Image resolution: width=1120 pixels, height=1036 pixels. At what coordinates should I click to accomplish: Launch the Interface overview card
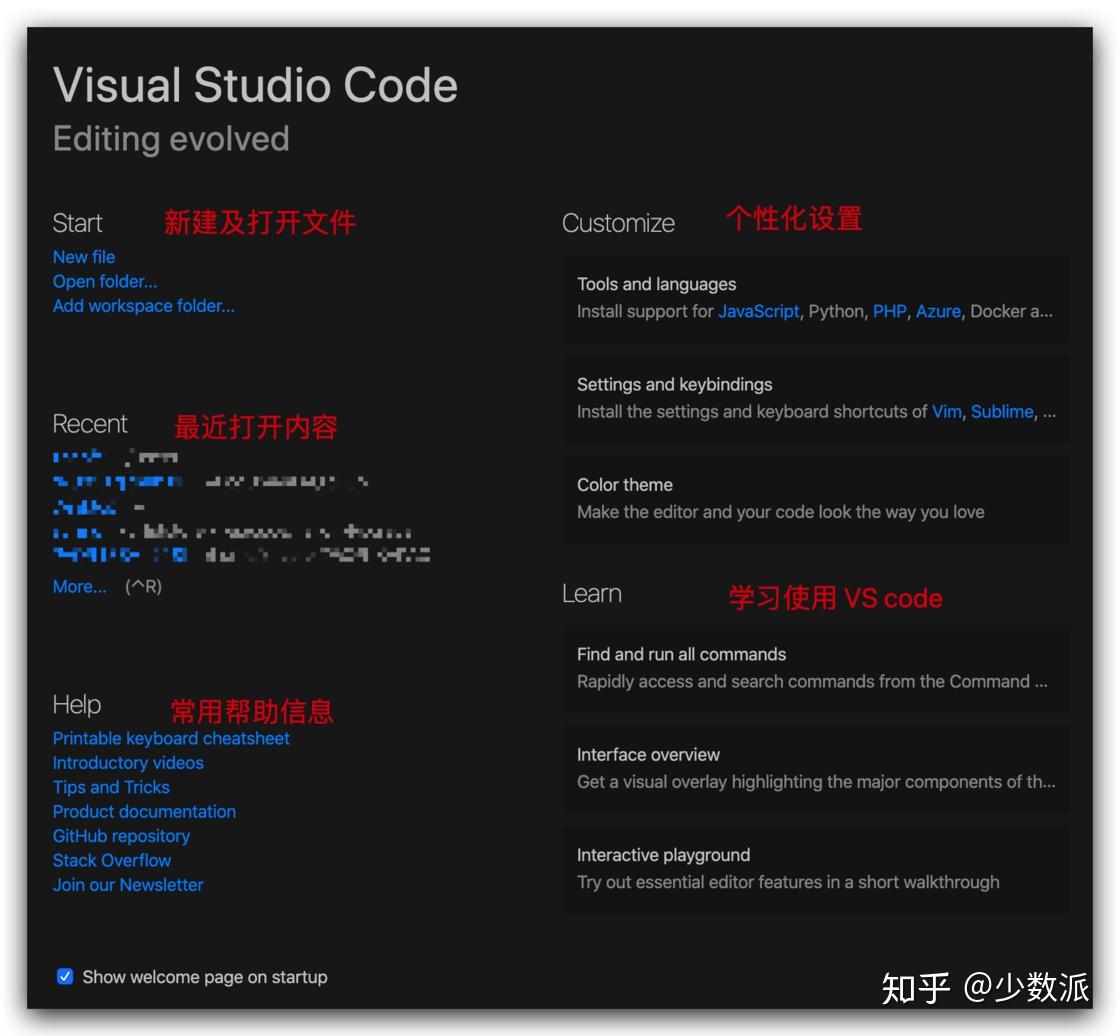(x=816, y=768)
